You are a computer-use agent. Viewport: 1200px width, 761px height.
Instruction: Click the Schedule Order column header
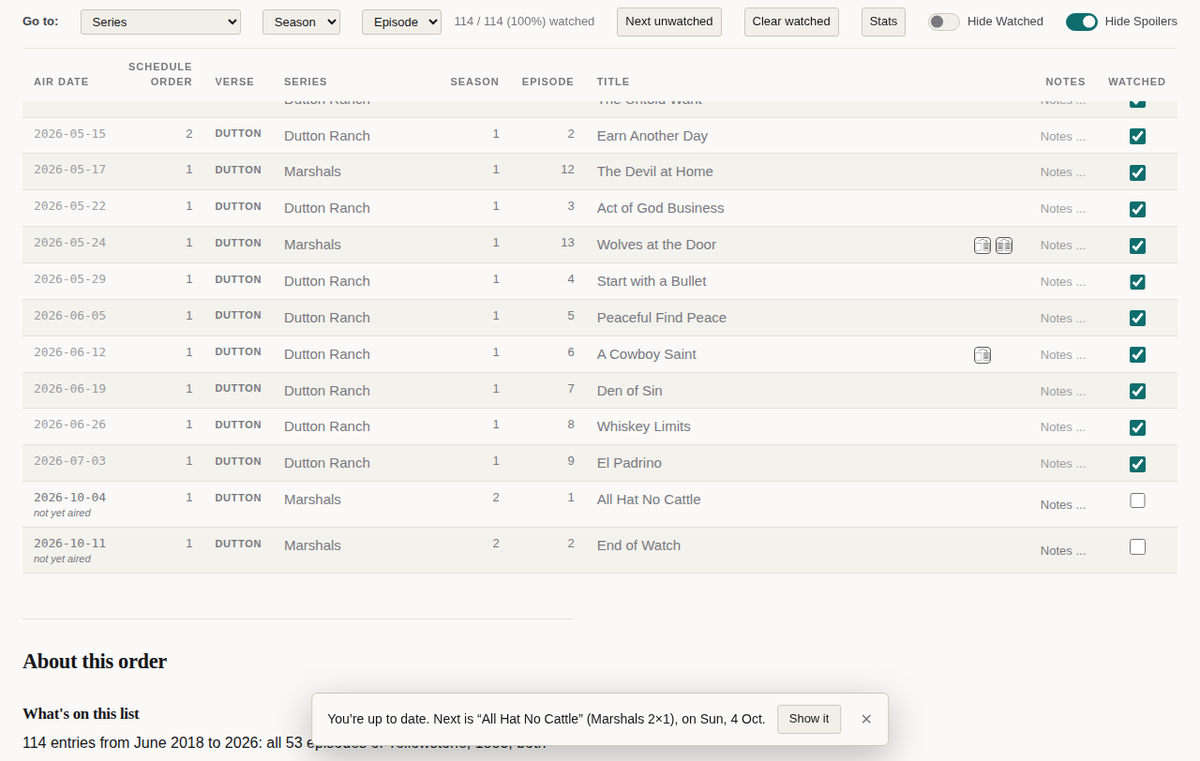pos(160,74)
